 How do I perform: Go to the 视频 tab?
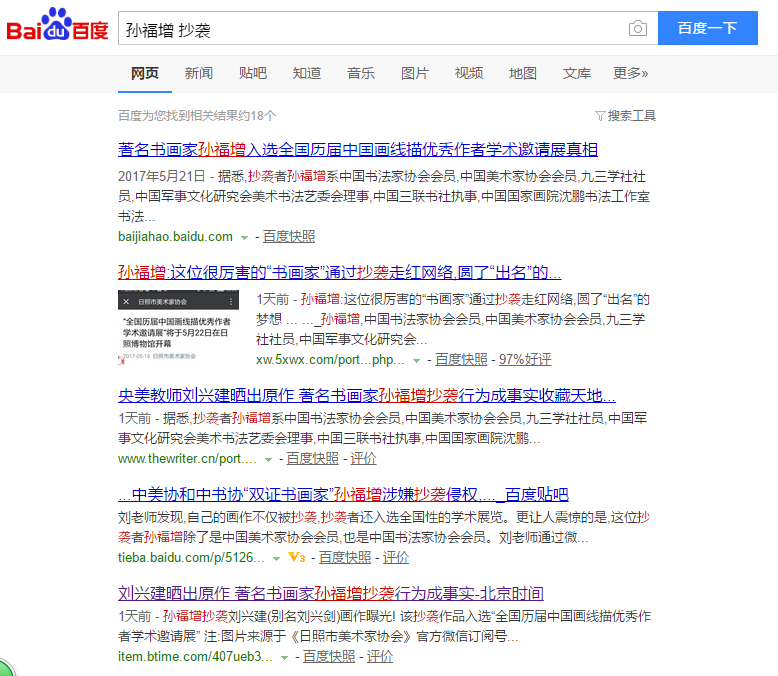[x=469, y=73]
